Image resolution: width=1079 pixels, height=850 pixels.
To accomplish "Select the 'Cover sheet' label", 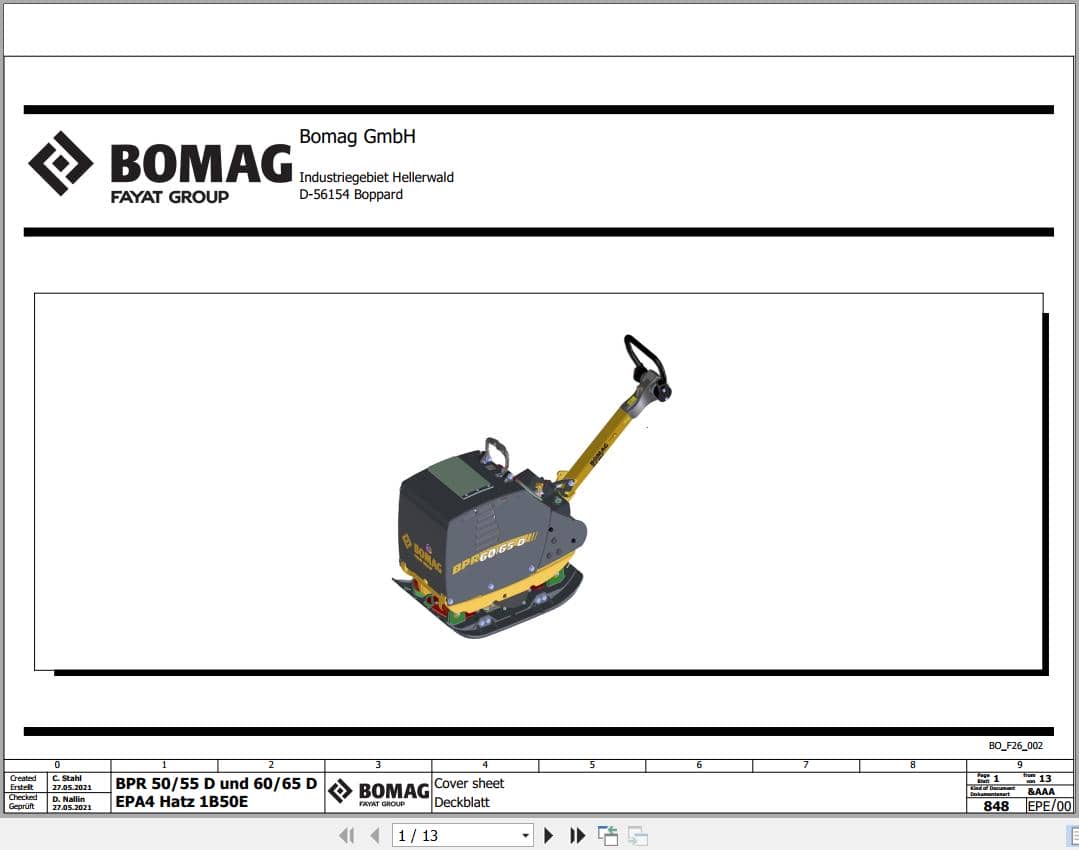I will (469, 783).
